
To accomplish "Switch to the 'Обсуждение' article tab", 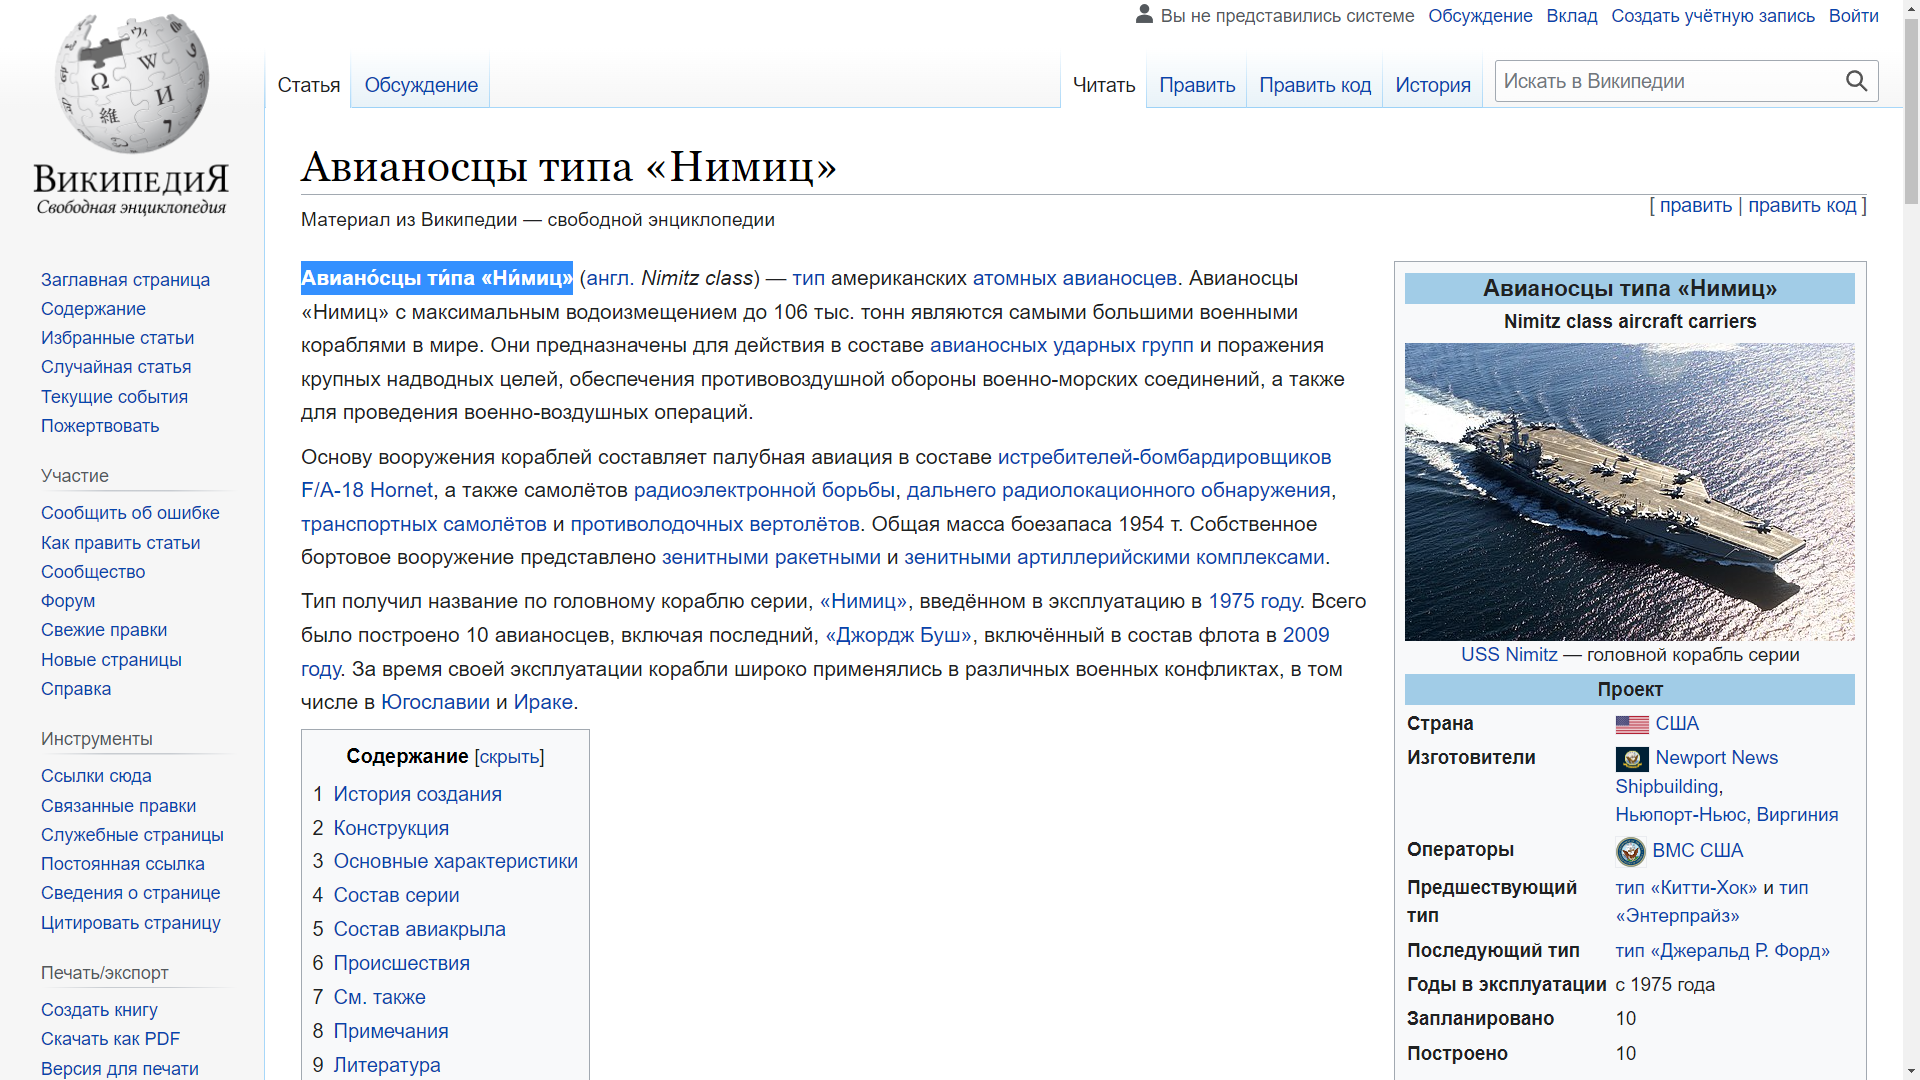I will [x=421, y=85].
